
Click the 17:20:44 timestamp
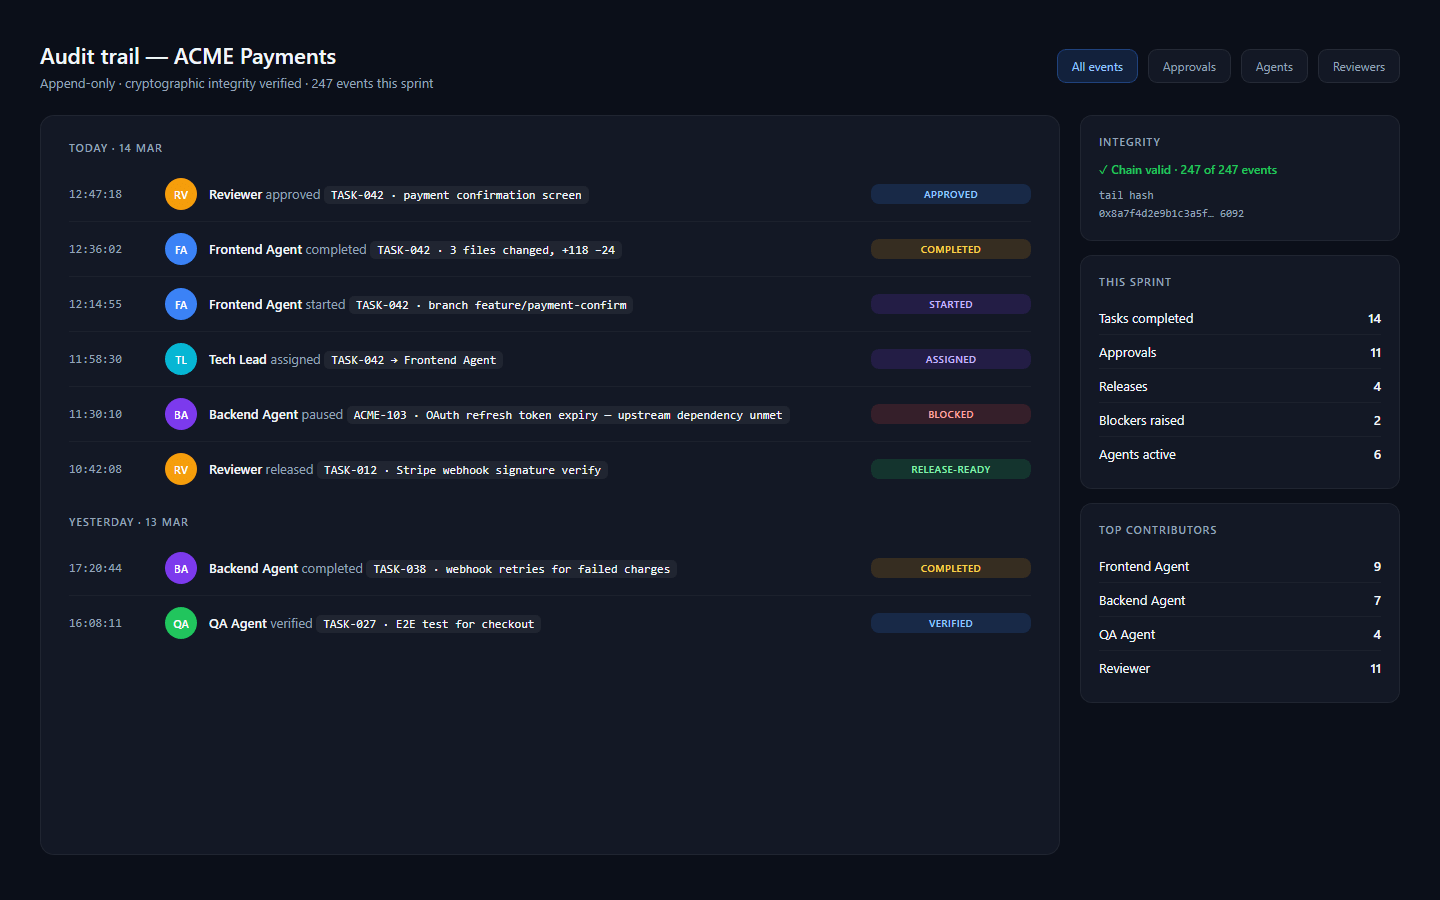coord(95,568)
